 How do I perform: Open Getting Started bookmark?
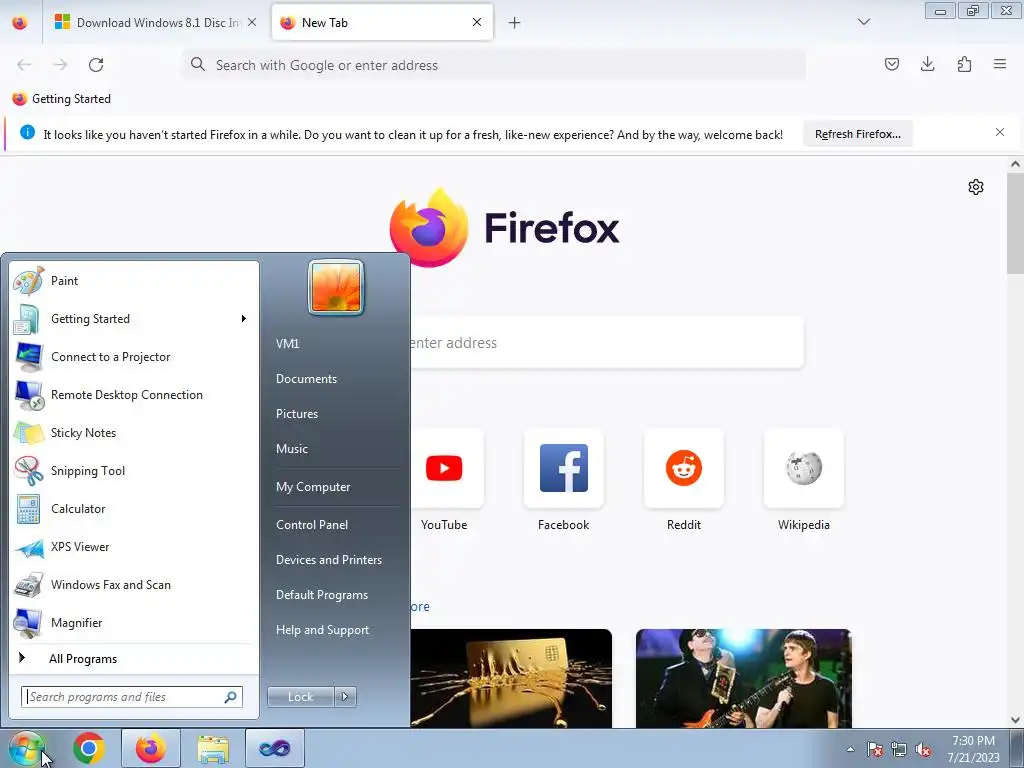point(61,99)
